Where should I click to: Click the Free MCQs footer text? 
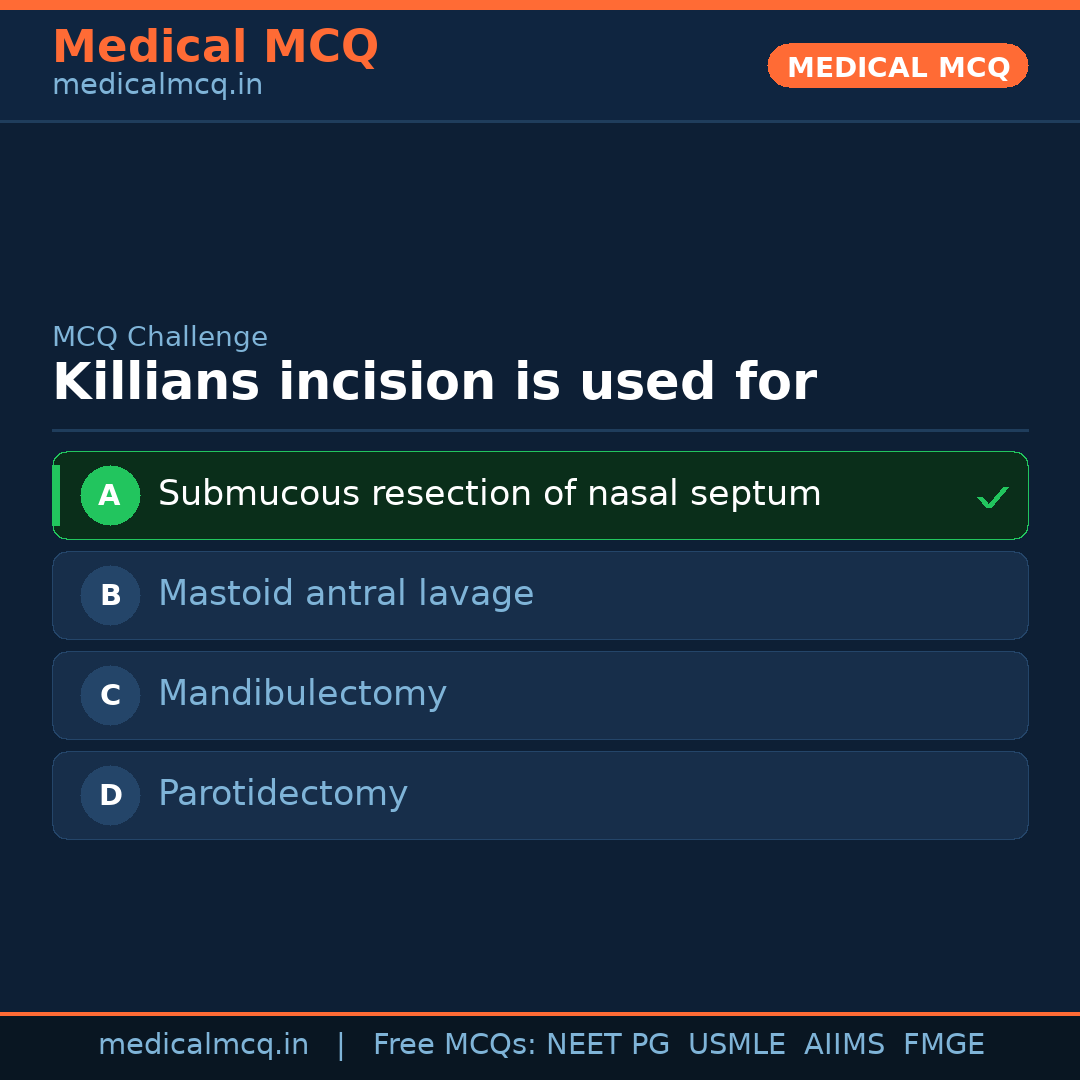point(454,1045)
